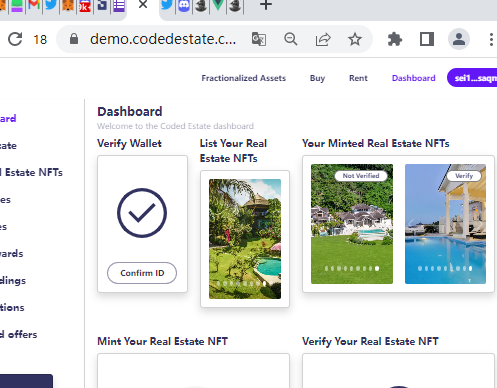
Task: Click the 'Your Minted Real Estate NFTs' heading
Action: [x=376, y=143]
